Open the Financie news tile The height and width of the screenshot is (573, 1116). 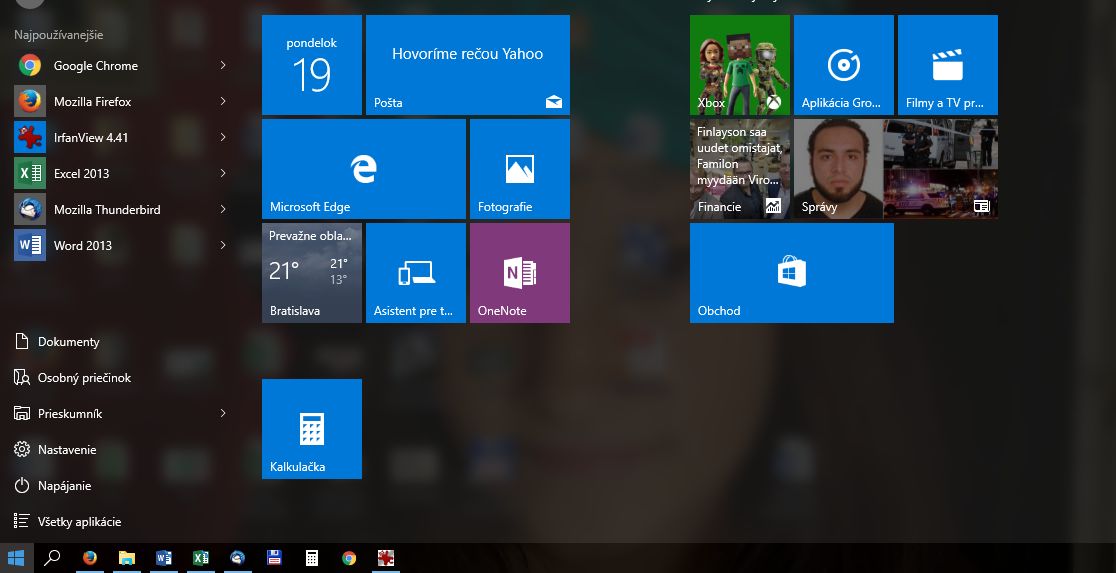coord(739,169)
